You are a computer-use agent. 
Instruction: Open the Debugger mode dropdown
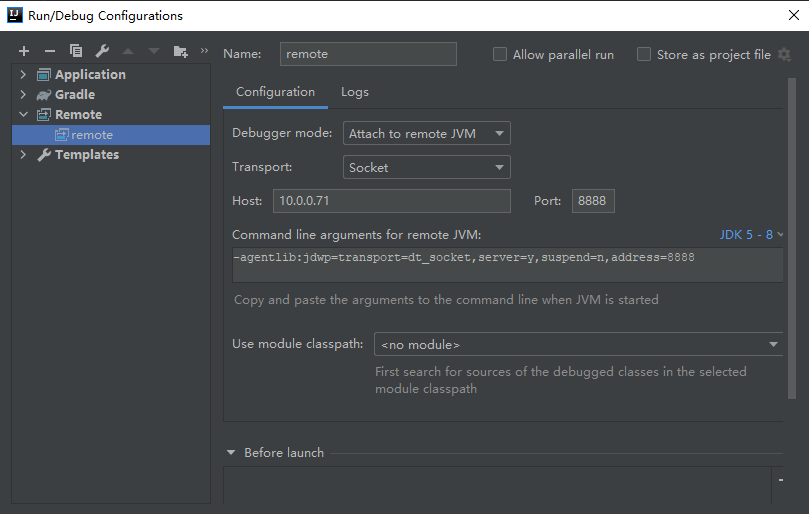[x=426, y=134]
